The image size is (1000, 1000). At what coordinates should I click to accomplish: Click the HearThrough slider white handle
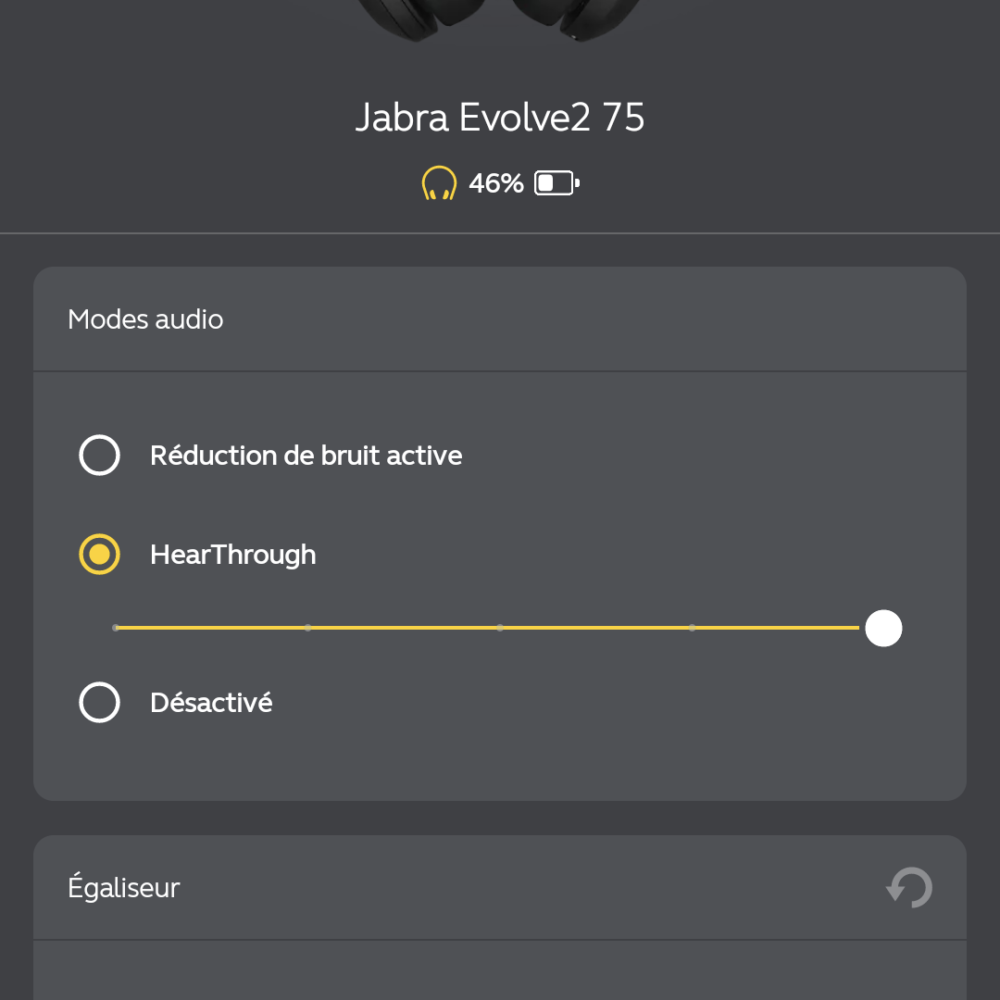coord(883,628)
